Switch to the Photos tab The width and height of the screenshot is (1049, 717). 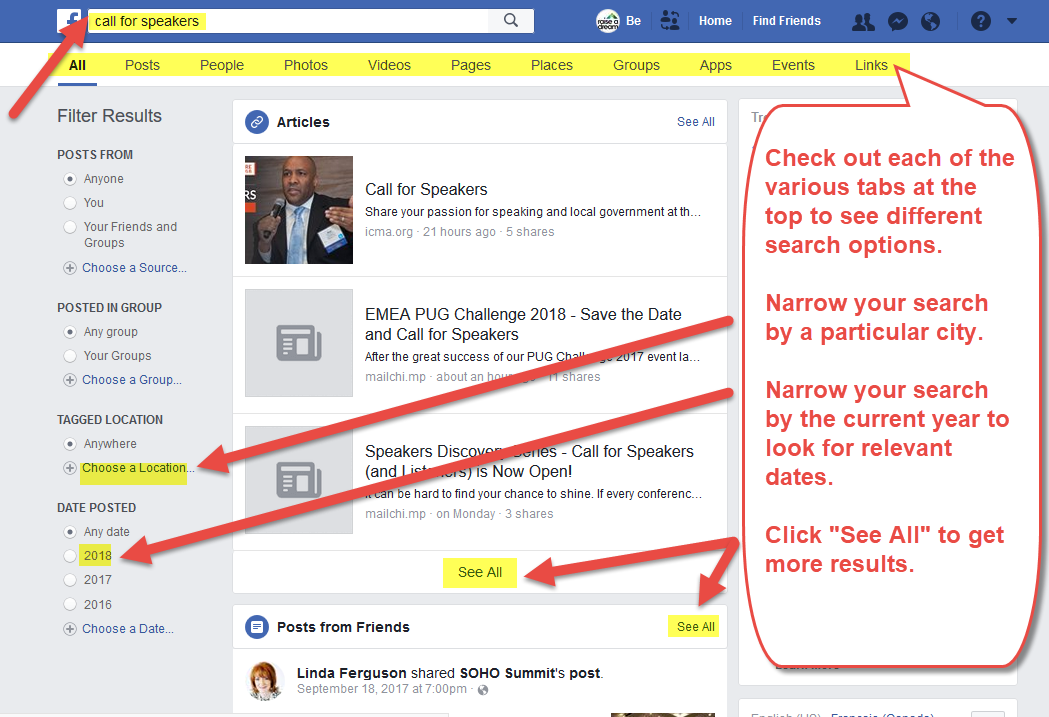pos(306,66)
